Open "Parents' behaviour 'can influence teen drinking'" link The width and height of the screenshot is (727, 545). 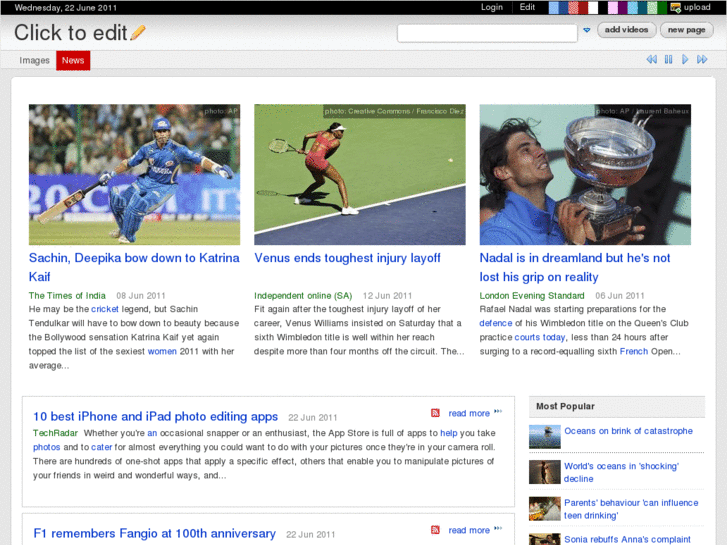click(x=631, y=509)
